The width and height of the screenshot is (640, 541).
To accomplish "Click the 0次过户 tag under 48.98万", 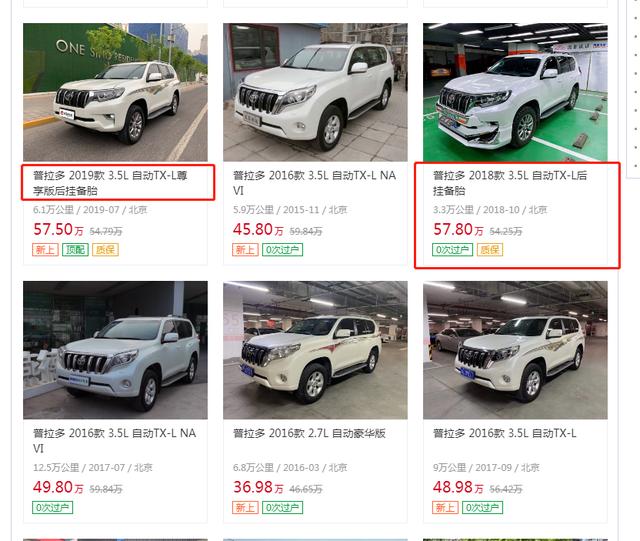I will (482, 508).
